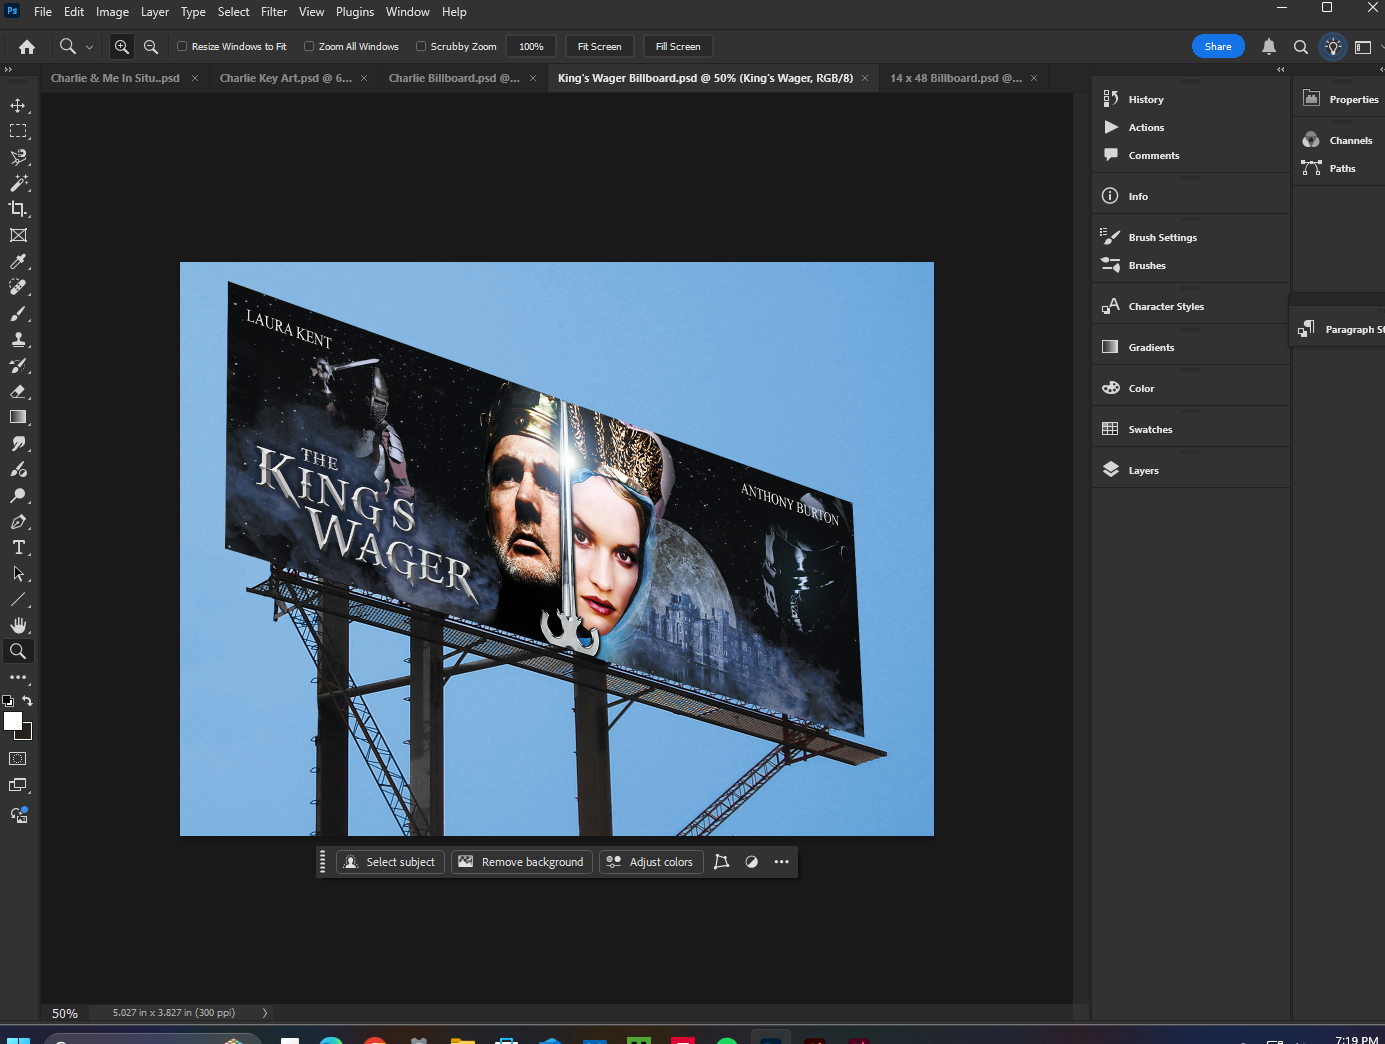Expand the document dimensions chevron in status bar
Screen dimensions: 1385x1044
coord(264,1012)
